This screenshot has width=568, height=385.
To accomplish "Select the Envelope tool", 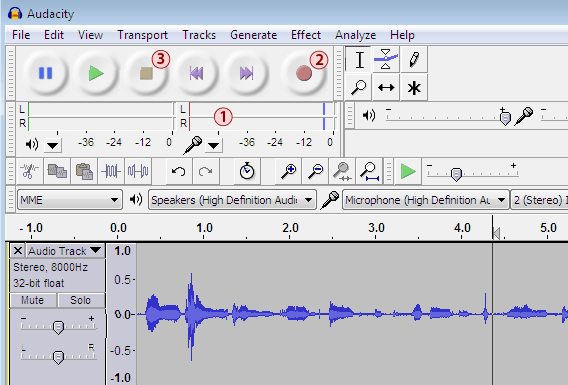I will tap(386, 59).
